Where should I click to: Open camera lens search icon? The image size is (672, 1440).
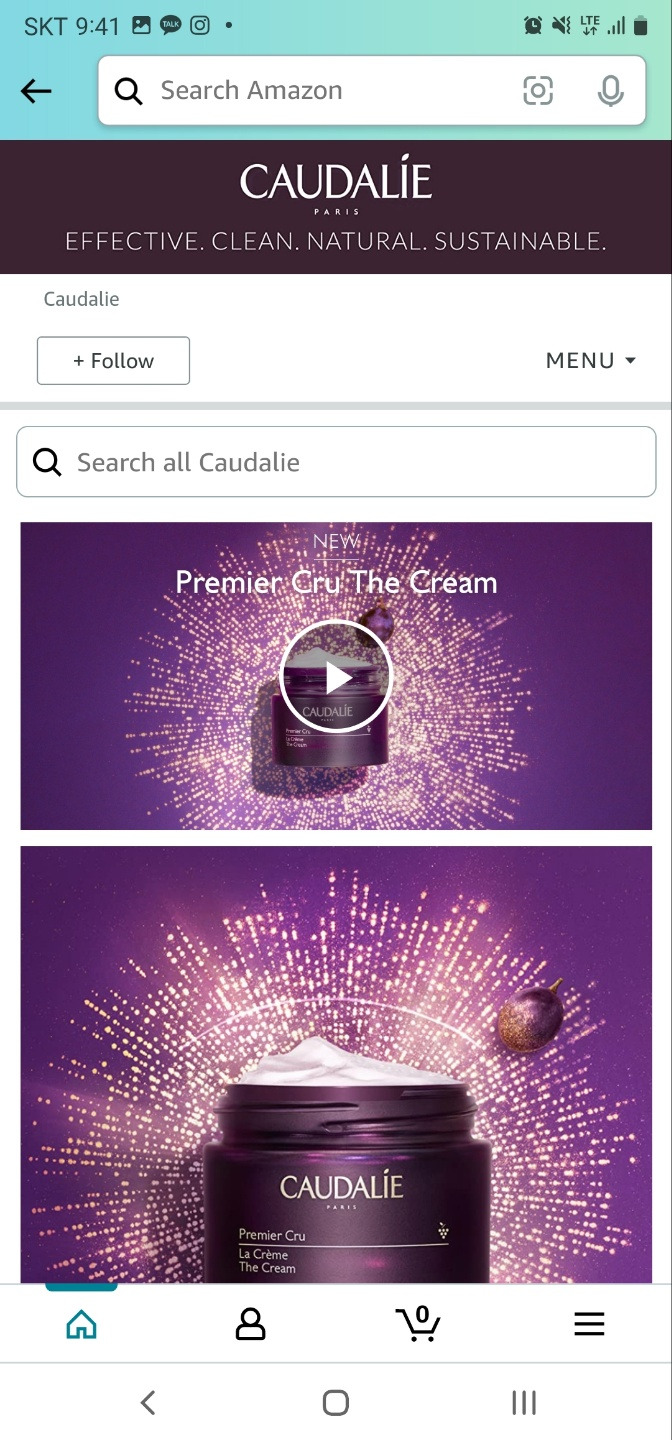[538, 91]
